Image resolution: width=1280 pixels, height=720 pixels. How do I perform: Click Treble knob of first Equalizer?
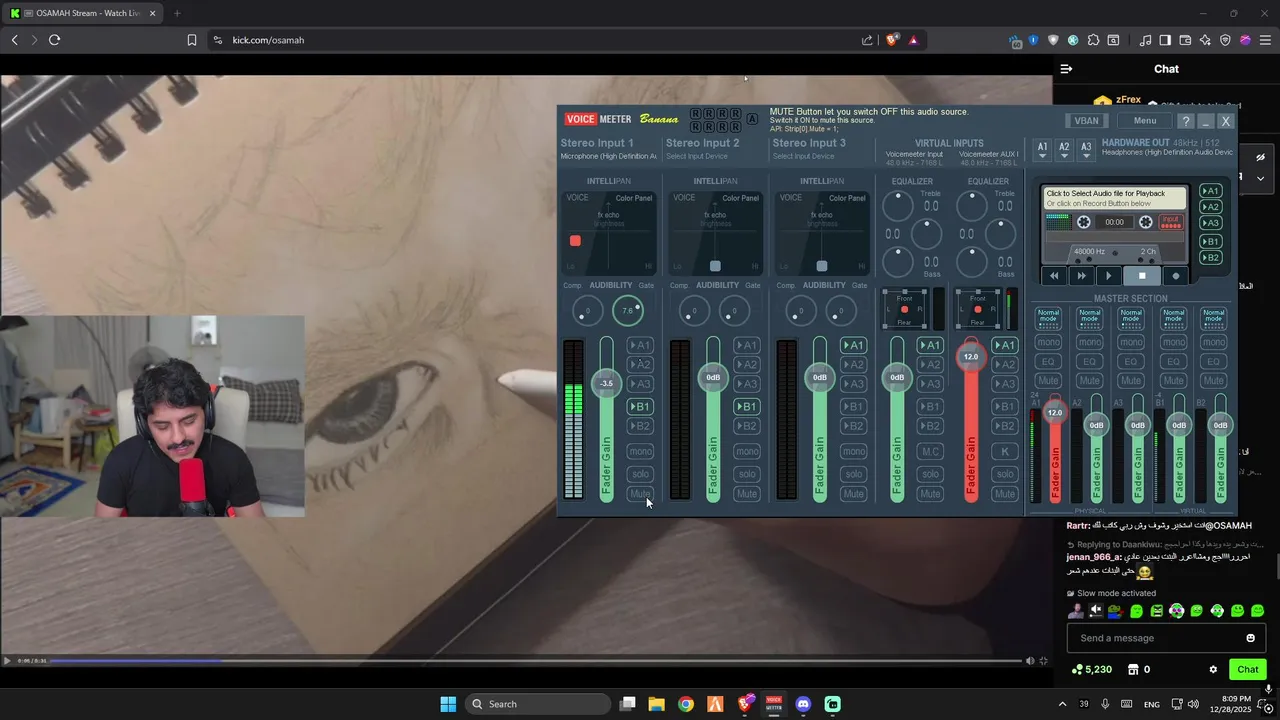point(898,206)
